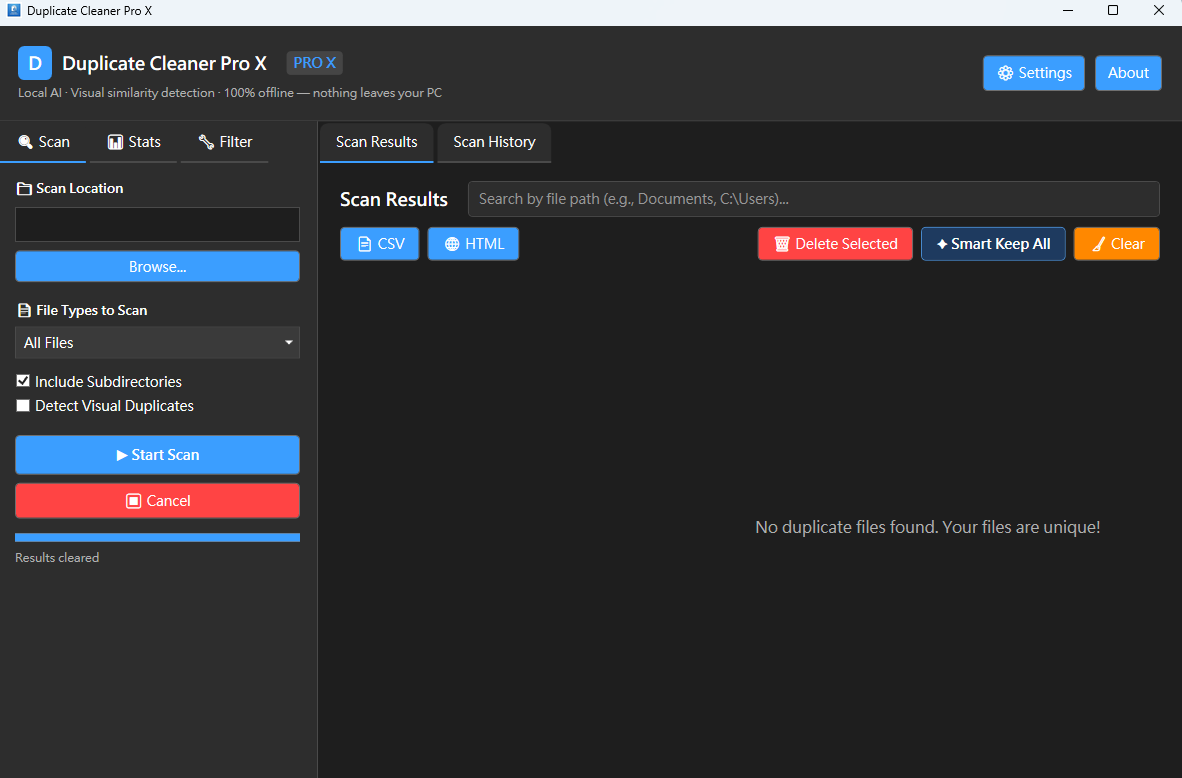Viewport: 1182px width, 778px height.
Task: Click the scan progress bar
Action: (x=158, y=538)
